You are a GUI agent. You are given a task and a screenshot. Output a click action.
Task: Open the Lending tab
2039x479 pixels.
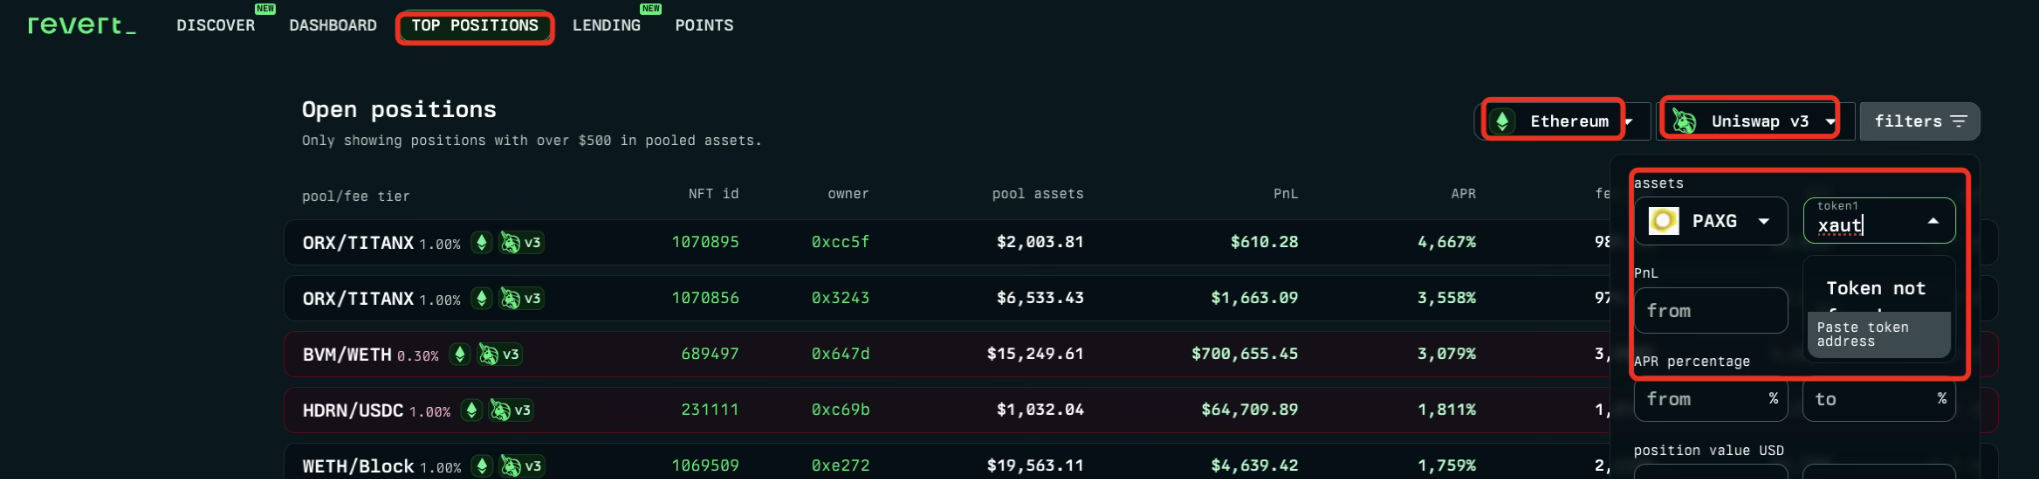click(x=606, y=26)
